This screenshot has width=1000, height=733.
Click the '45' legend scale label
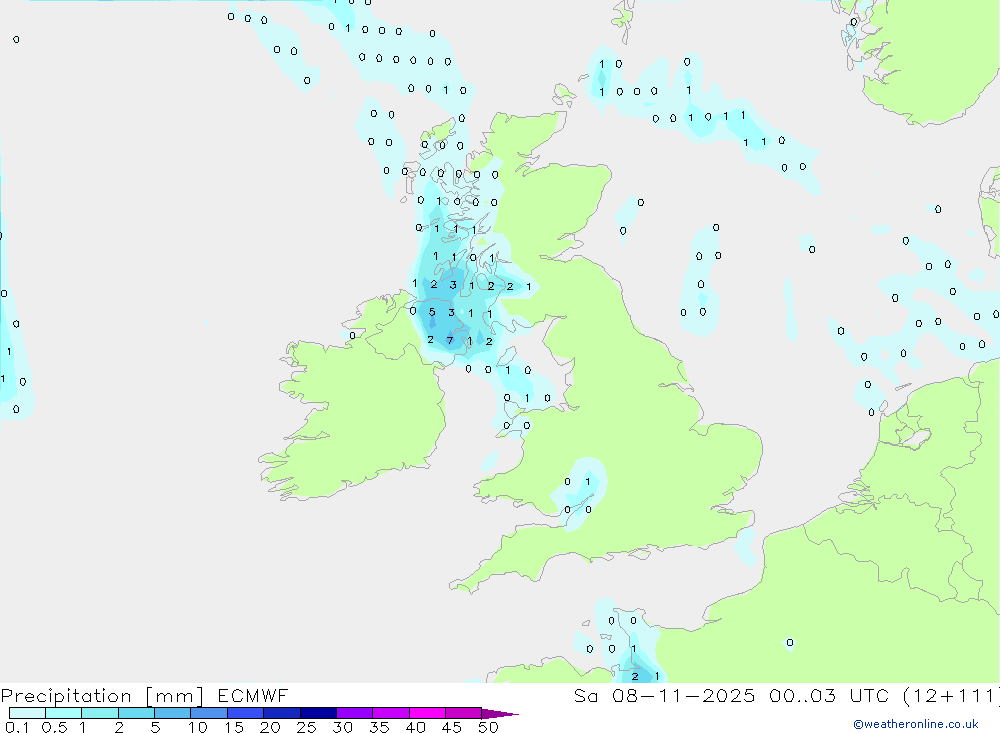point(452,727)
